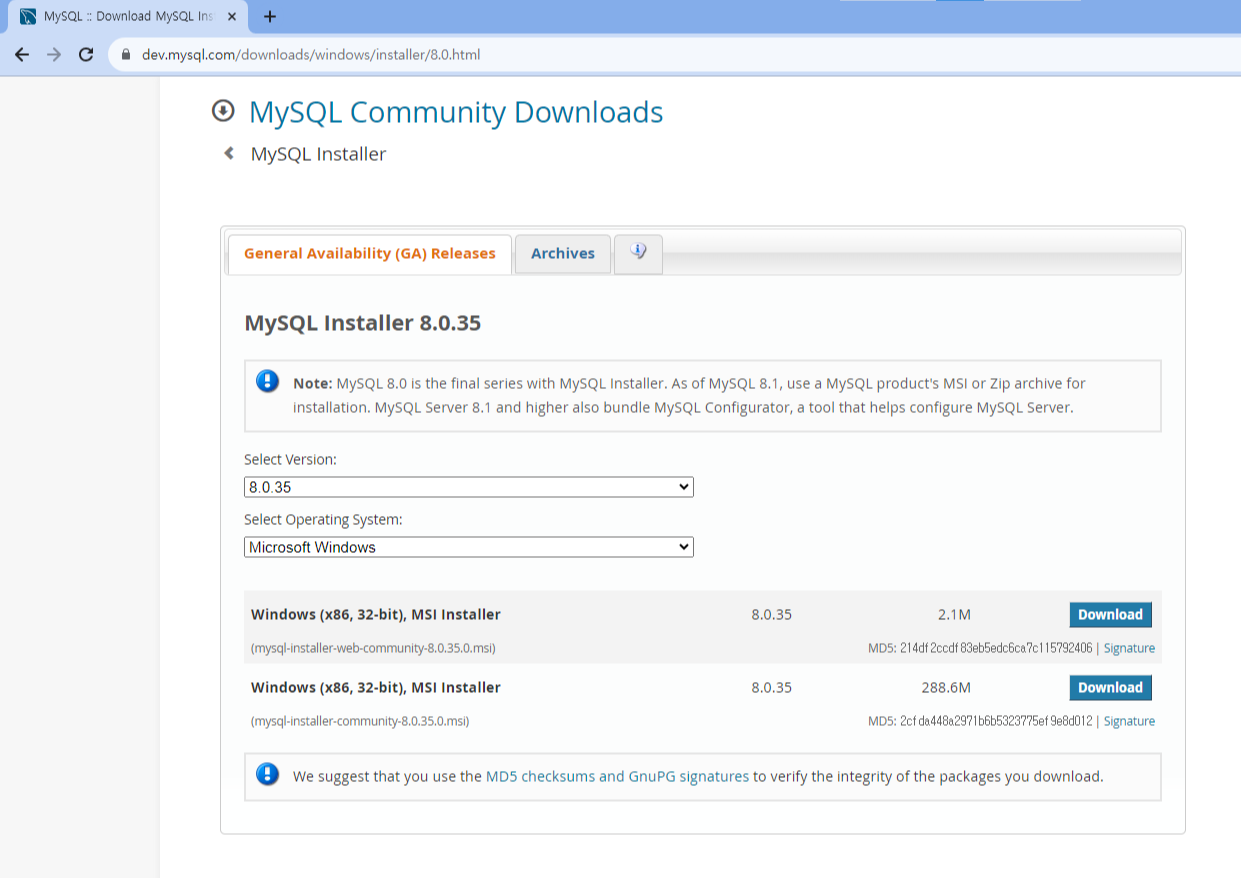The width and height of the screenshot is (1241, 878).
Task: Switch to General Availability (GA) Releases tab
Action: click(370, 254)
